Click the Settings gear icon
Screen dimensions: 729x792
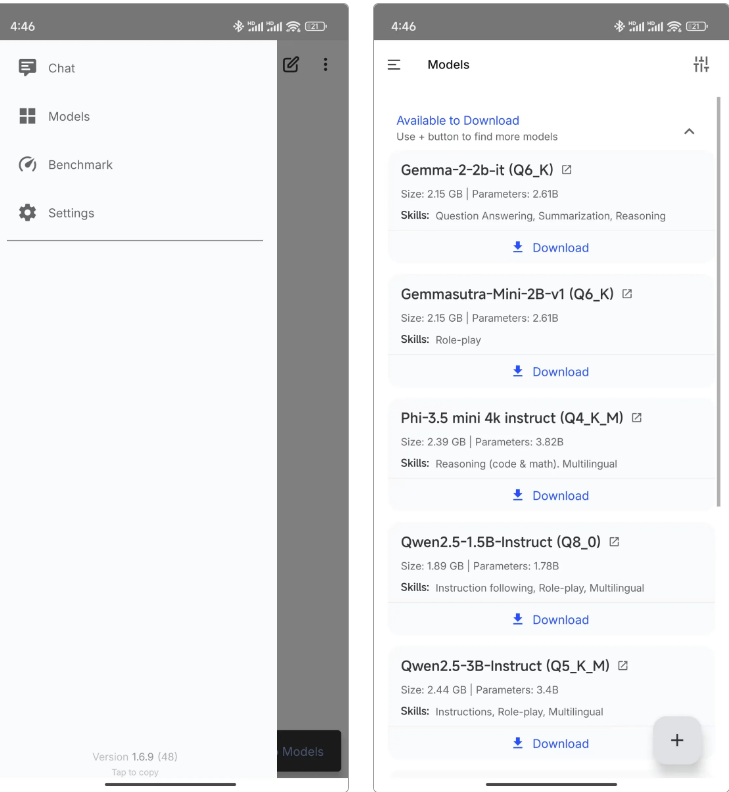[x=27, y=213]
